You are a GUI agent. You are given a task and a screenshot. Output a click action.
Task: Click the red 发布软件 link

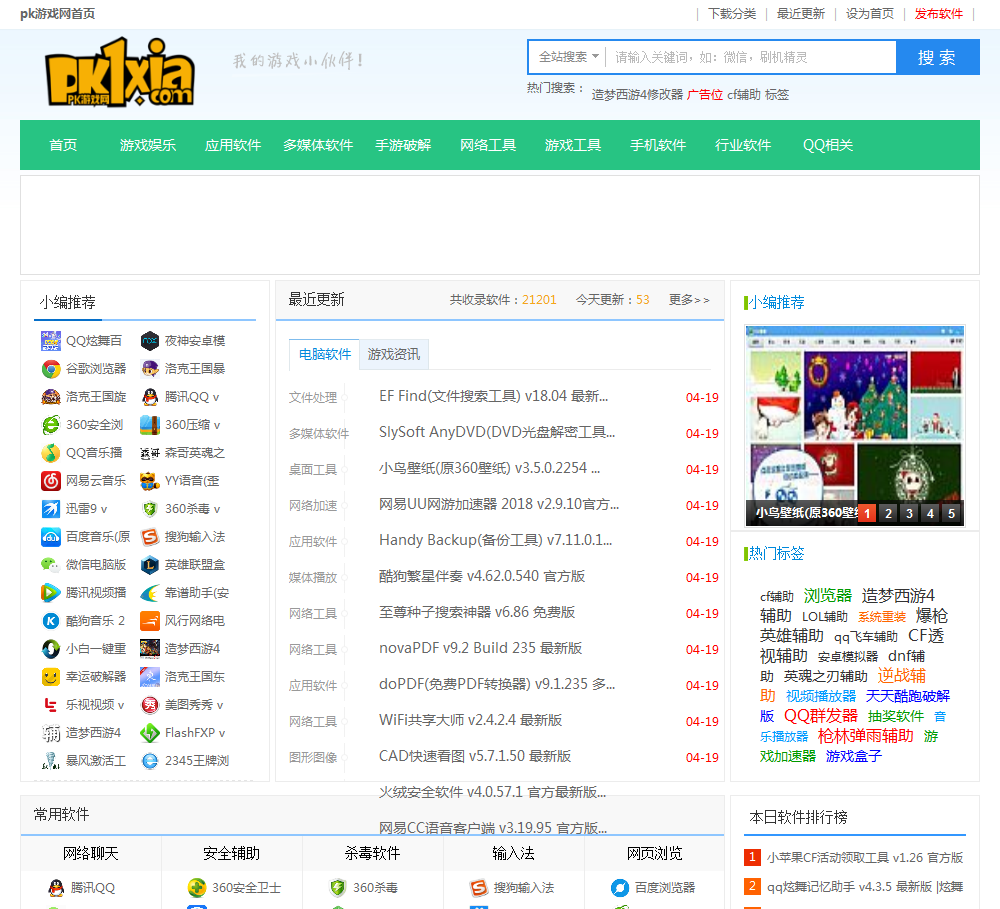pos(939,14)
